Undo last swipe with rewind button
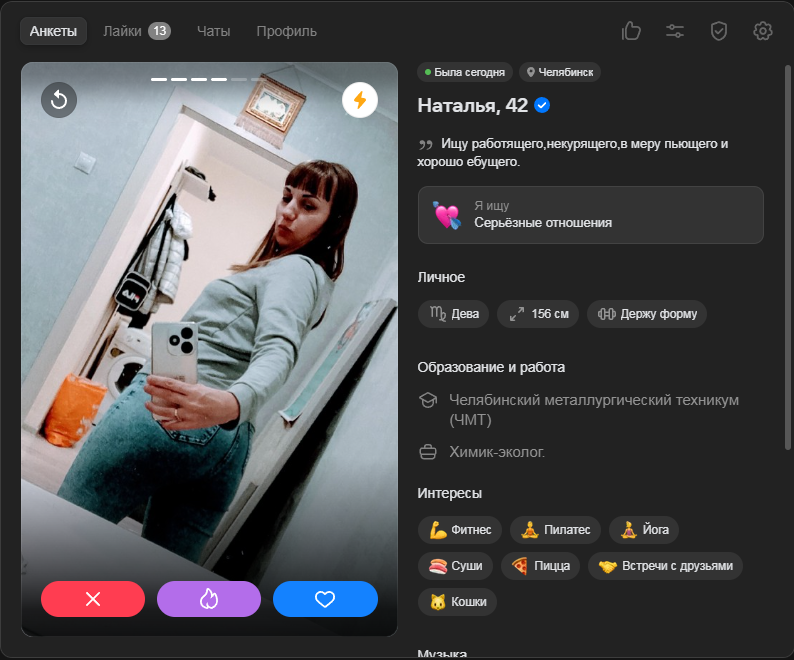 tap(59, 100)
